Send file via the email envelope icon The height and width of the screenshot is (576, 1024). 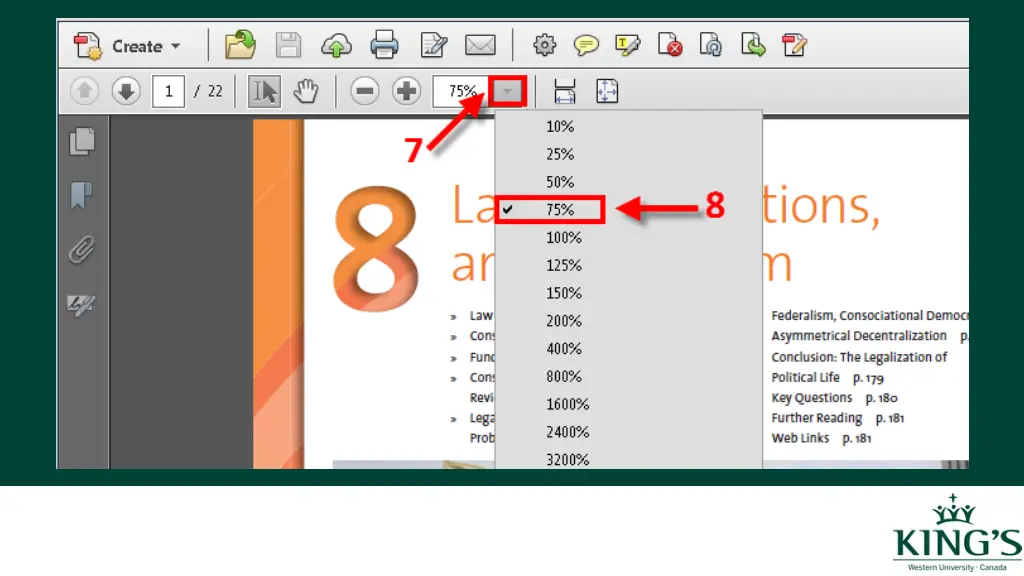click(x=480, y=45)
